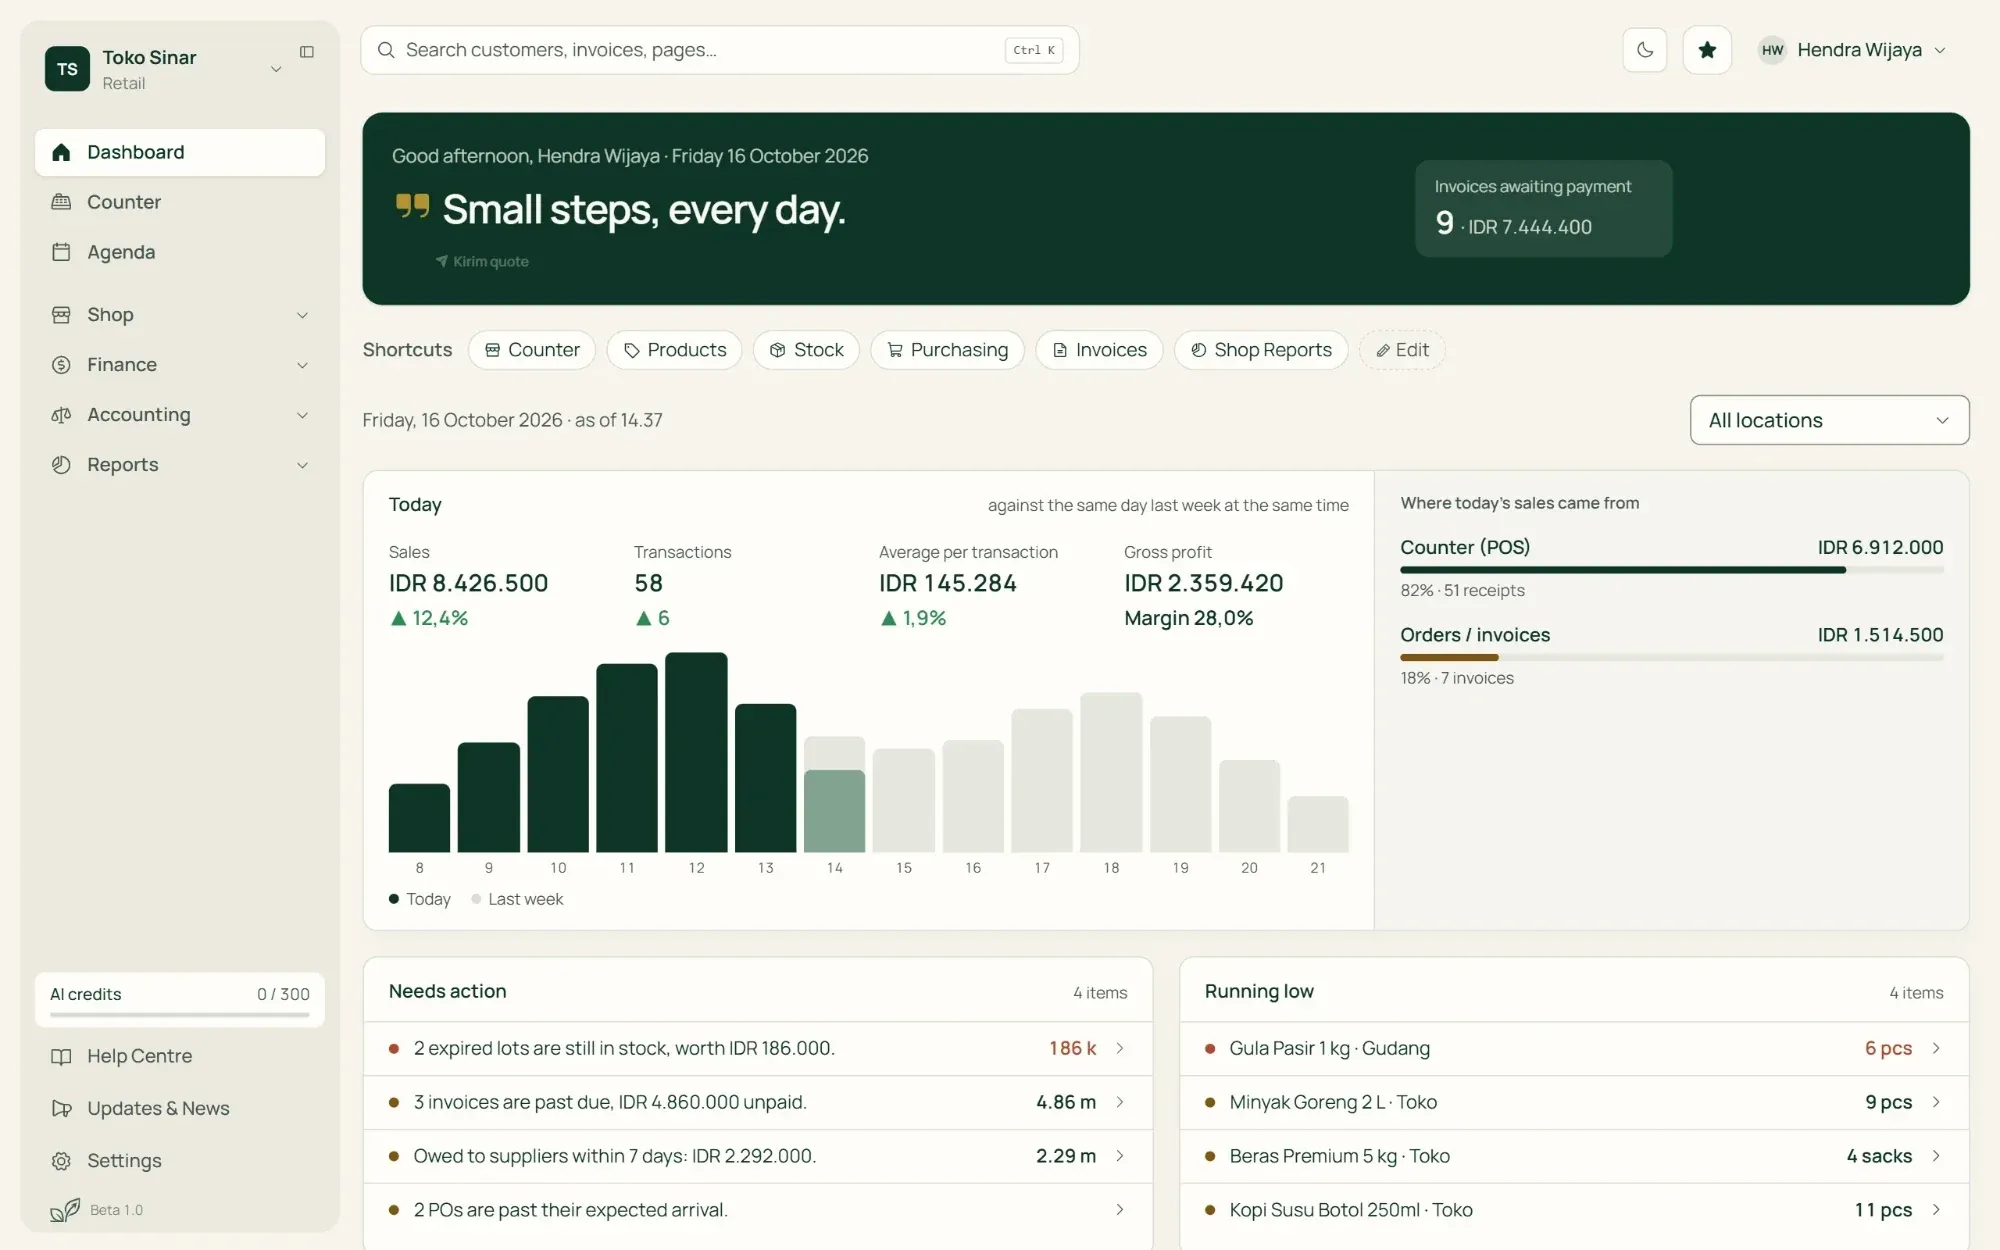2000x1250 pixels.
Task: Open expired lots item chevron
Action: tap(1120, 1048)
